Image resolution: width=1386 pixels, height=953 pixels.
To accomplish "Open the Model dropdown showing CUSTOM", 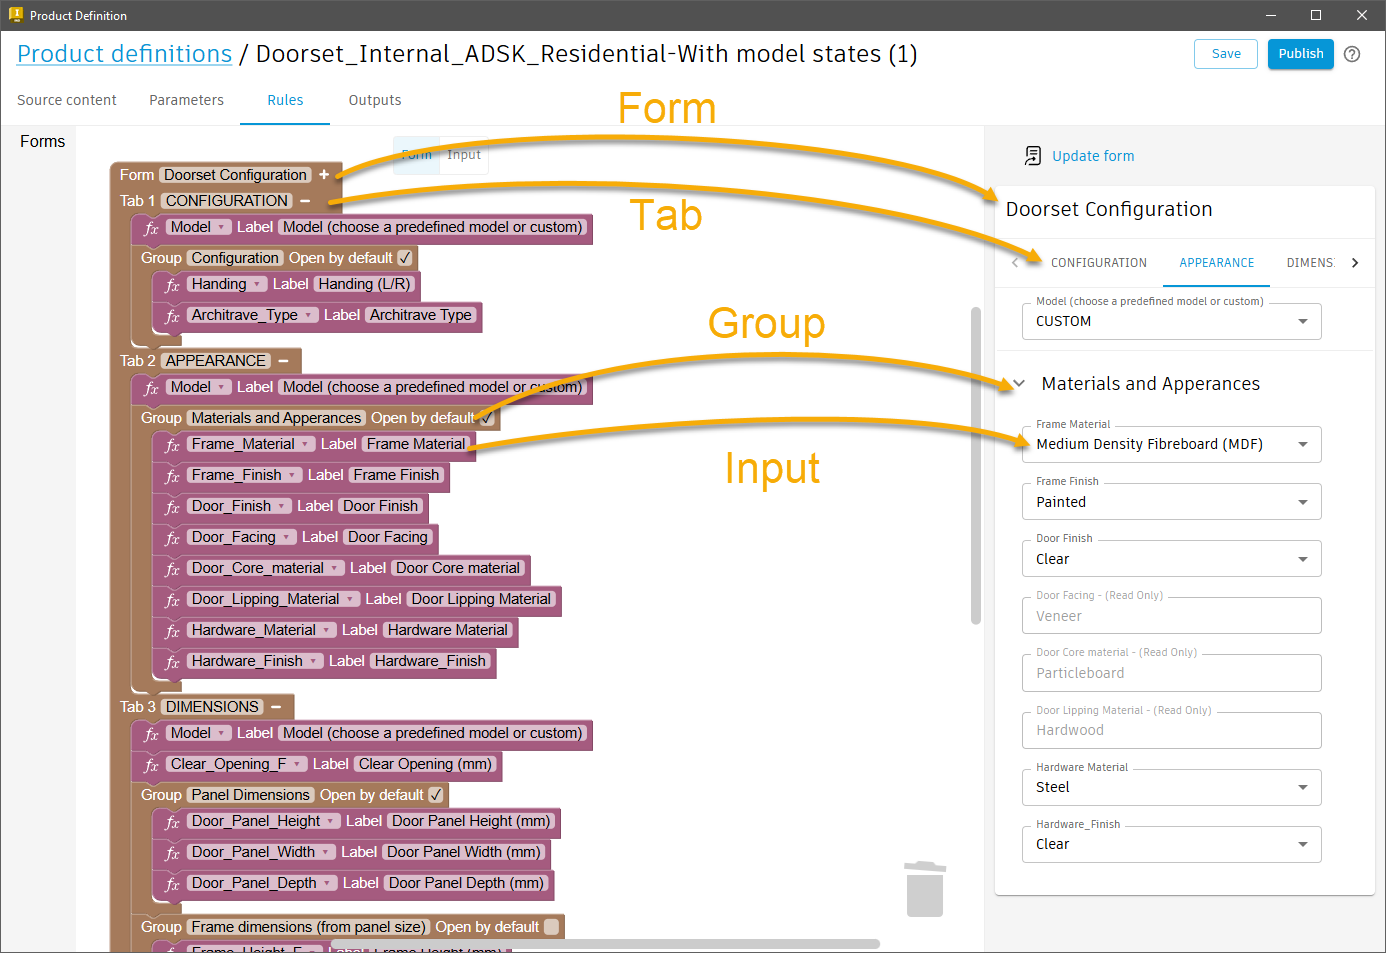I will [x=1172, y=321].
